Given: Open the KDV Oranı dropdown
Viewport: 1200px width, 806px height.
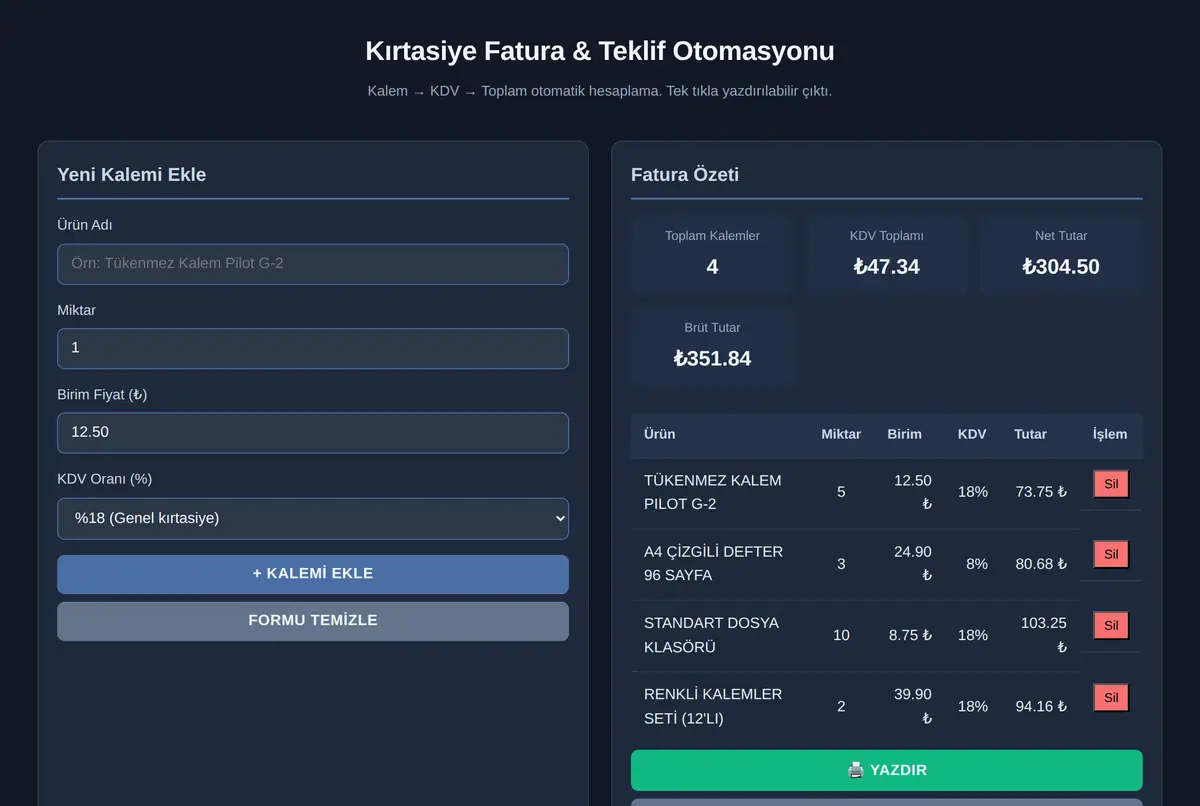Looking at the screenshot, I should pyautogui.click(x=313, y=518).
